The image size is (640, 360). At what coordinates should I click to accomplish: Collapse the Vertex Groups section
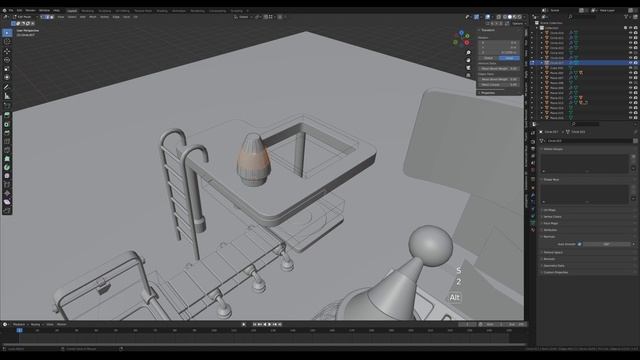tap(553, 149)
